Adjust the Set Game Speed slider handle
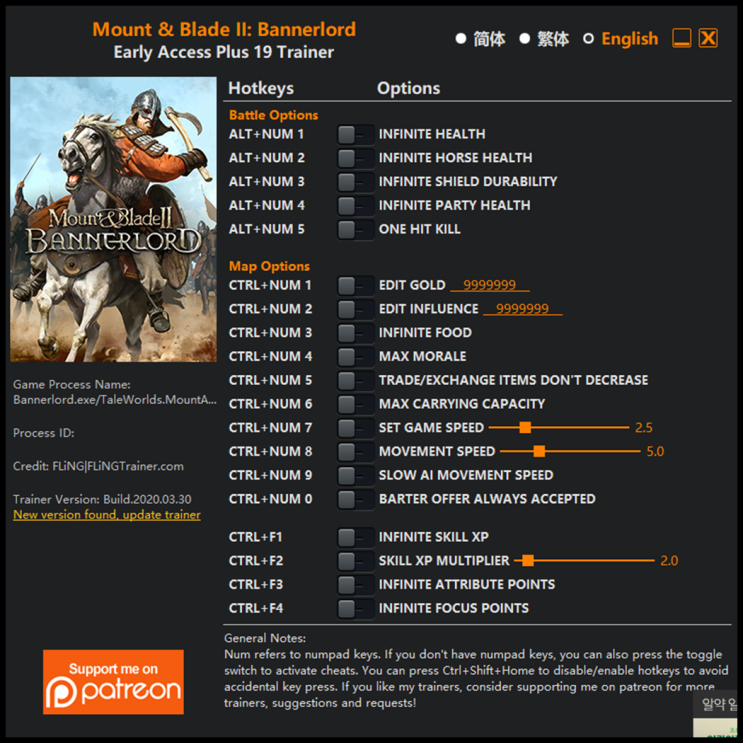This screenshot has width=743, height=743. [525, 427]
